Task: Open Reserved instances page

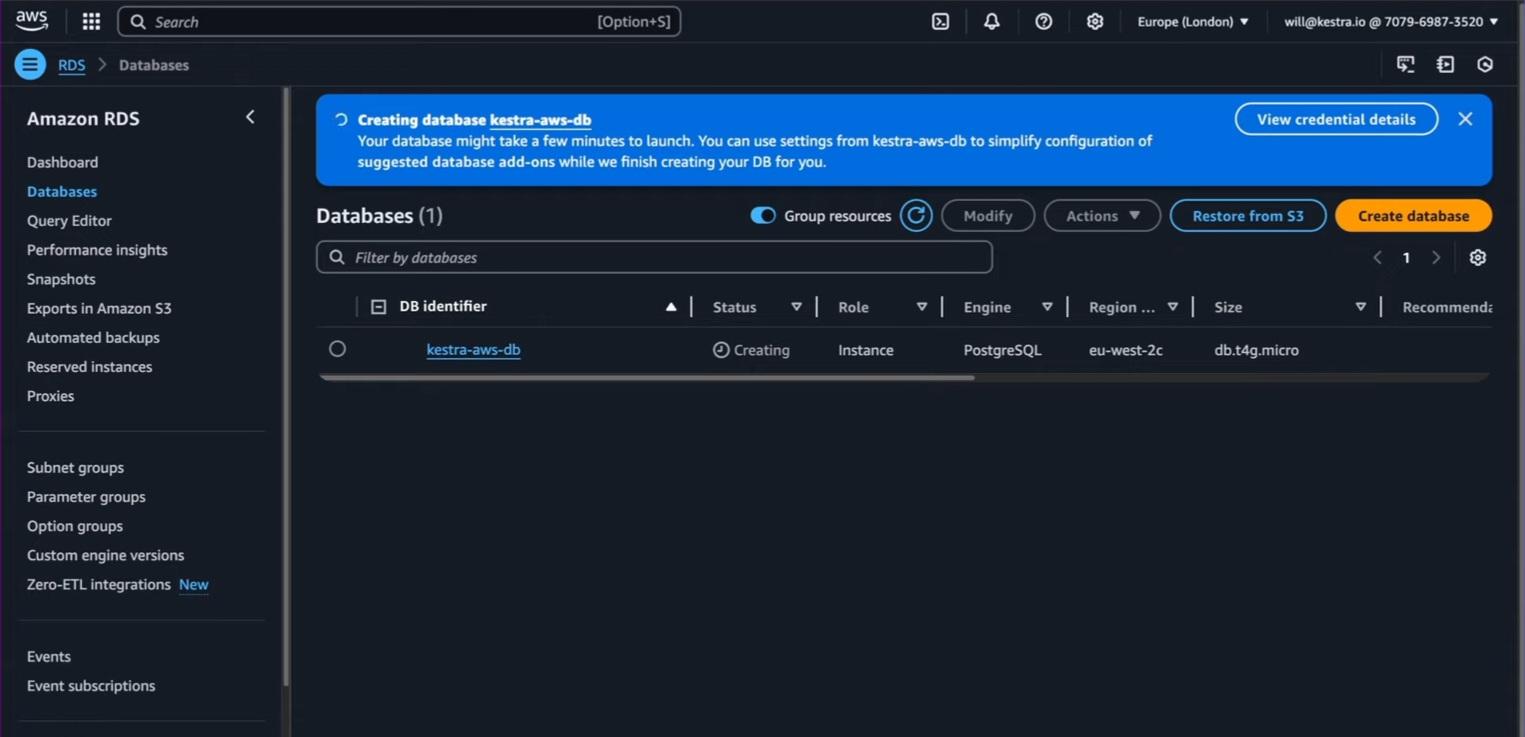Action: tap(90, 367)
